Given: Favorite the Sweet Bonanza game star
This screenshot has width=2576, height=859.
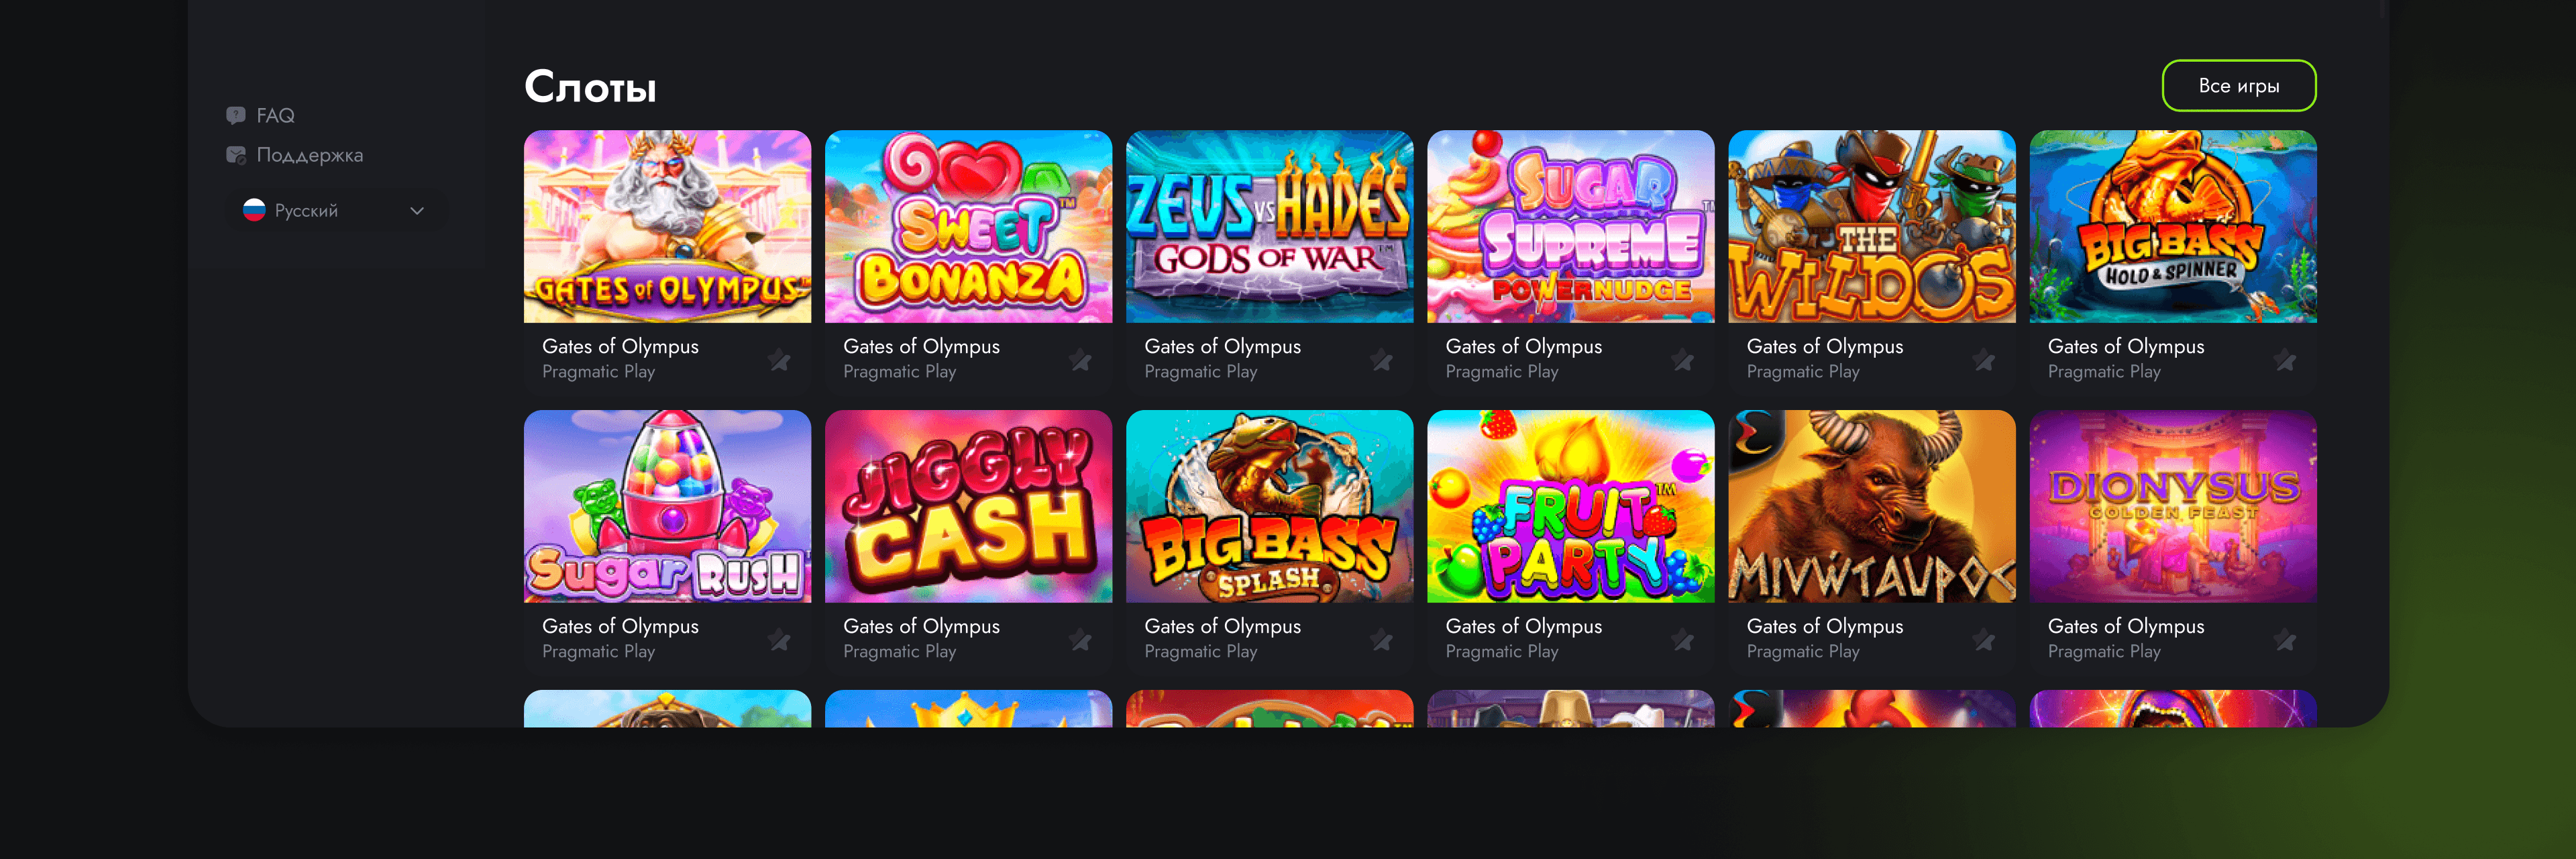Looking at the screenshot, I should 1080,360.
